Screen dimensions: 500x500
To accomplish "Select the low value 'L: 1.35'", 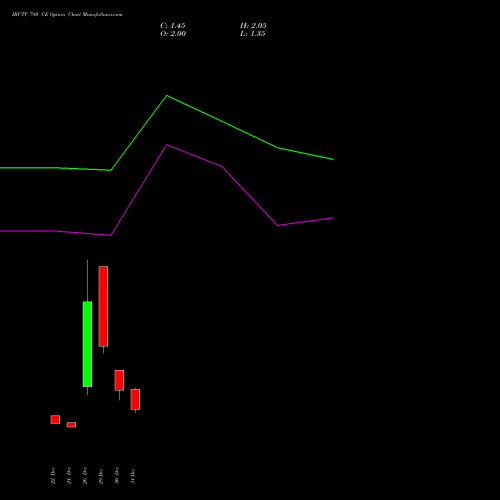I will (253, 34).
